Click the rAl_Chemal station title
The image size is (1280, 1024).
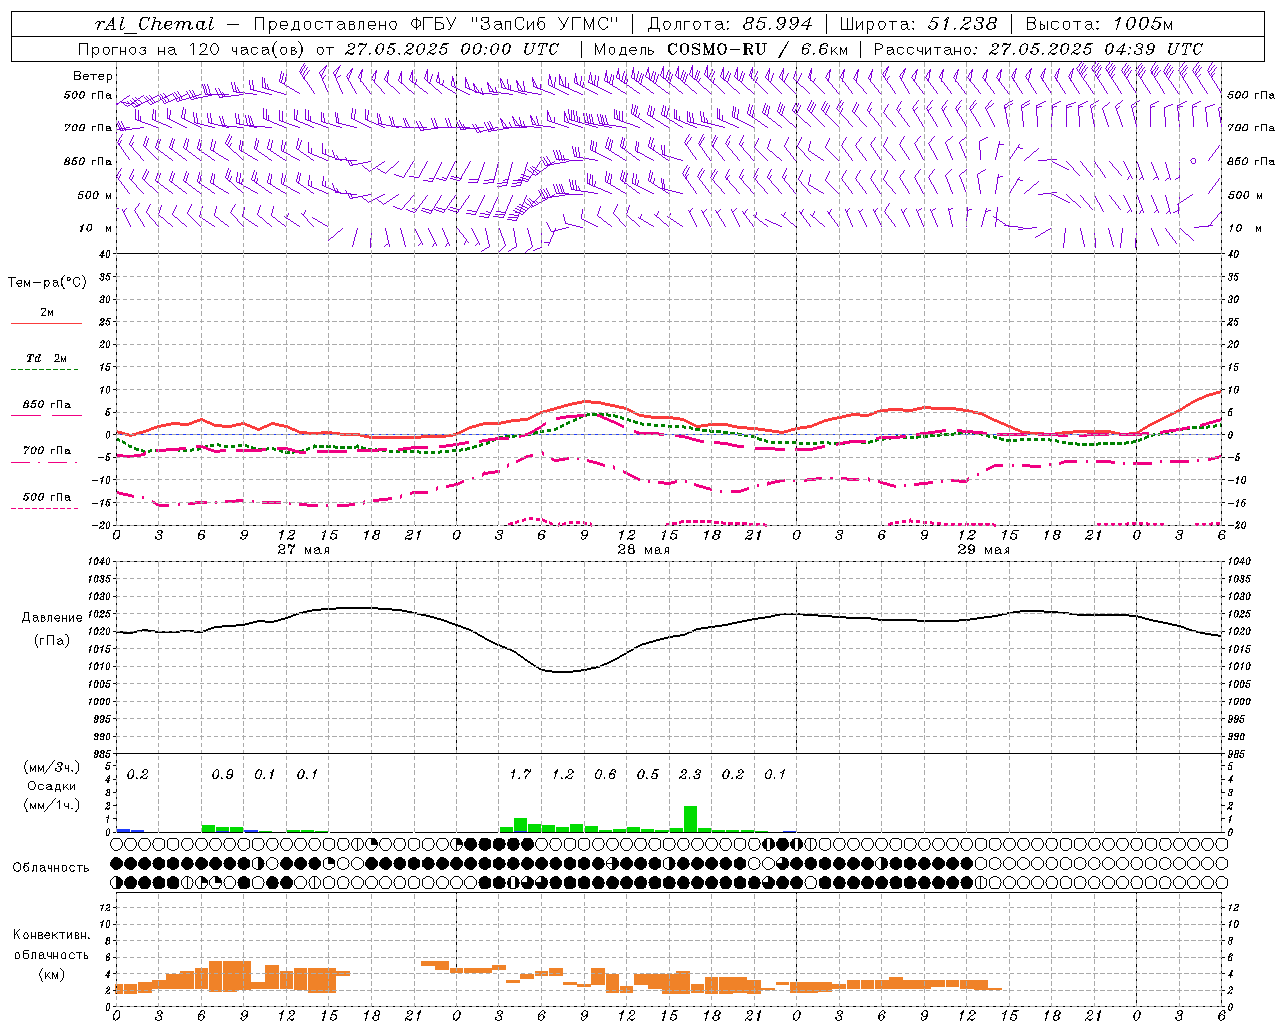tap(154, 24)
